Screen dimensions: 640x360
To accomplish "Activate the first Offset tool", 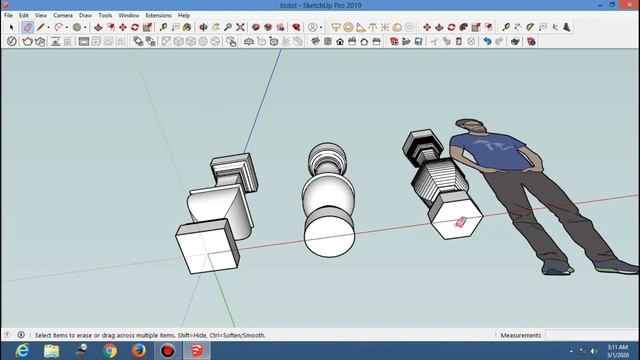I will pos(111,27).
